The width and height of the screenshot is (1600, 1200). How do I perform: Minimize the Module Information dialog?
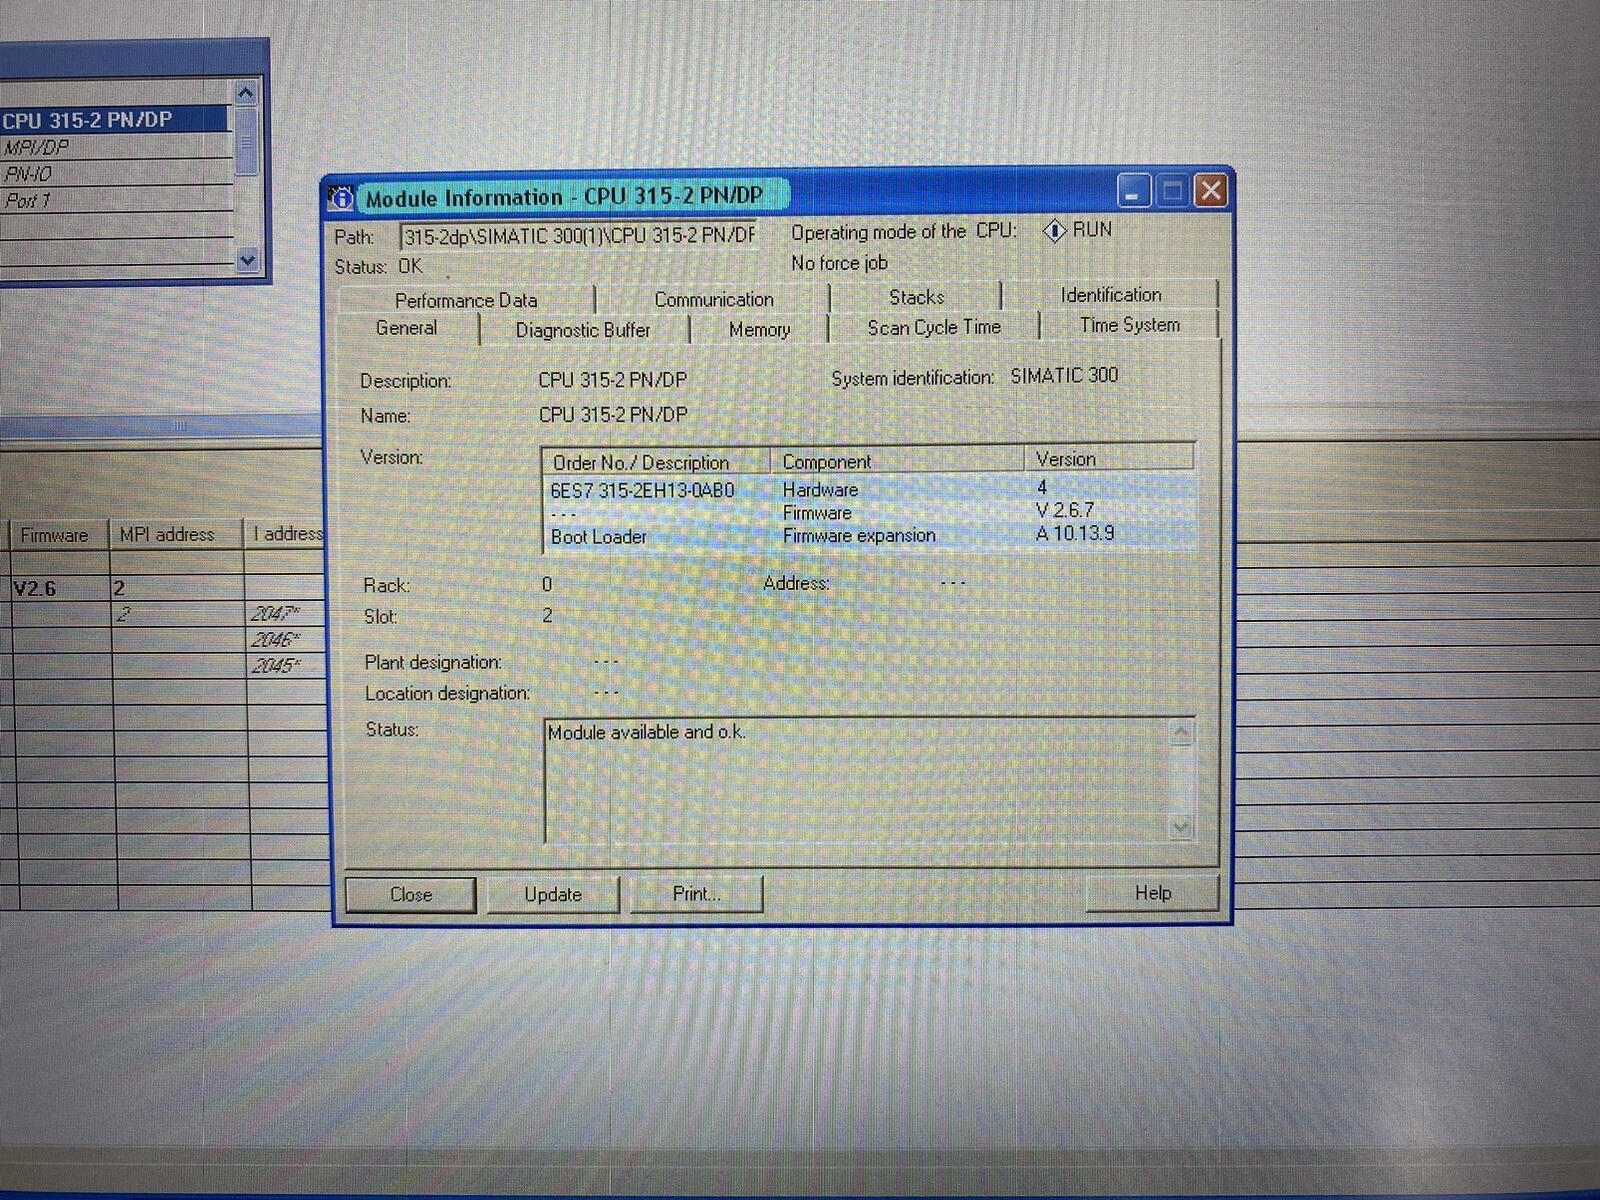point(1133,191)
